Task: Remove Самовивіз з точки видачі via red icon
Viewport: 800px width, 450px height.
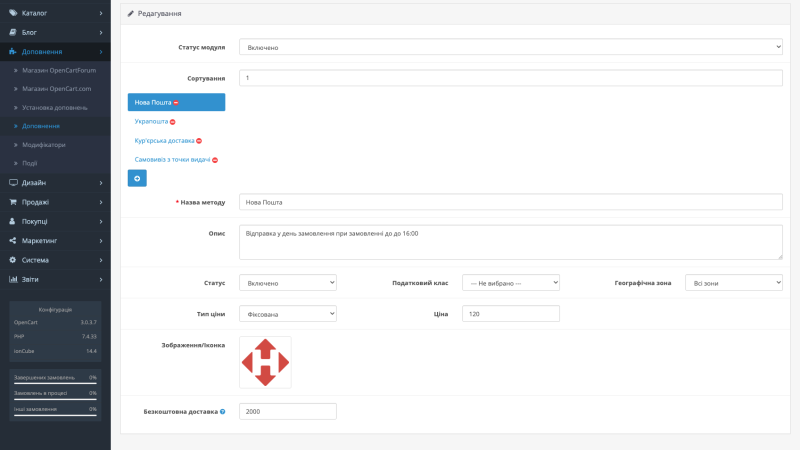Action: 215,160
